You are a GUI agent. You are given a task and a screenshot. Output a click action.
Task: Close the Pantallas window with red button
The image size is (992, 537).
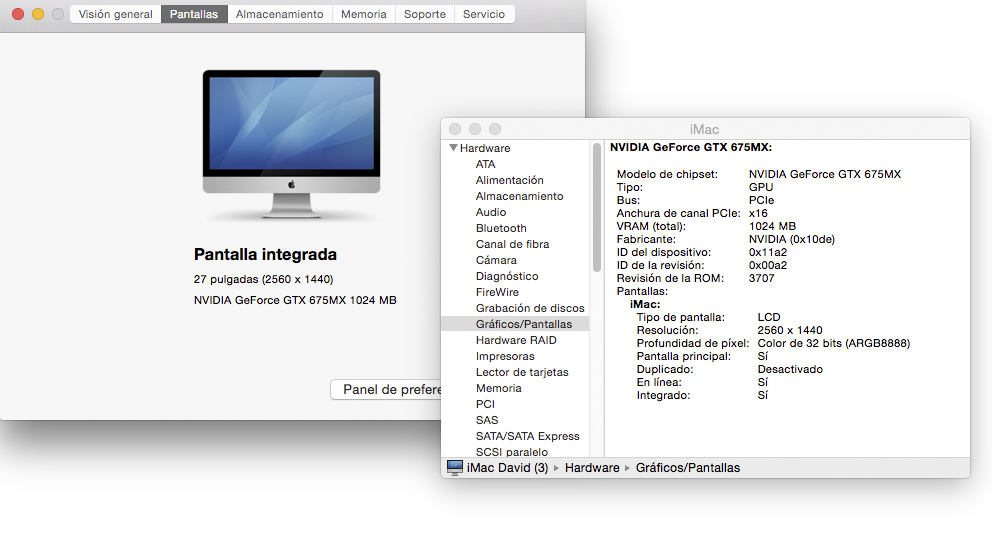coord(18,14)
